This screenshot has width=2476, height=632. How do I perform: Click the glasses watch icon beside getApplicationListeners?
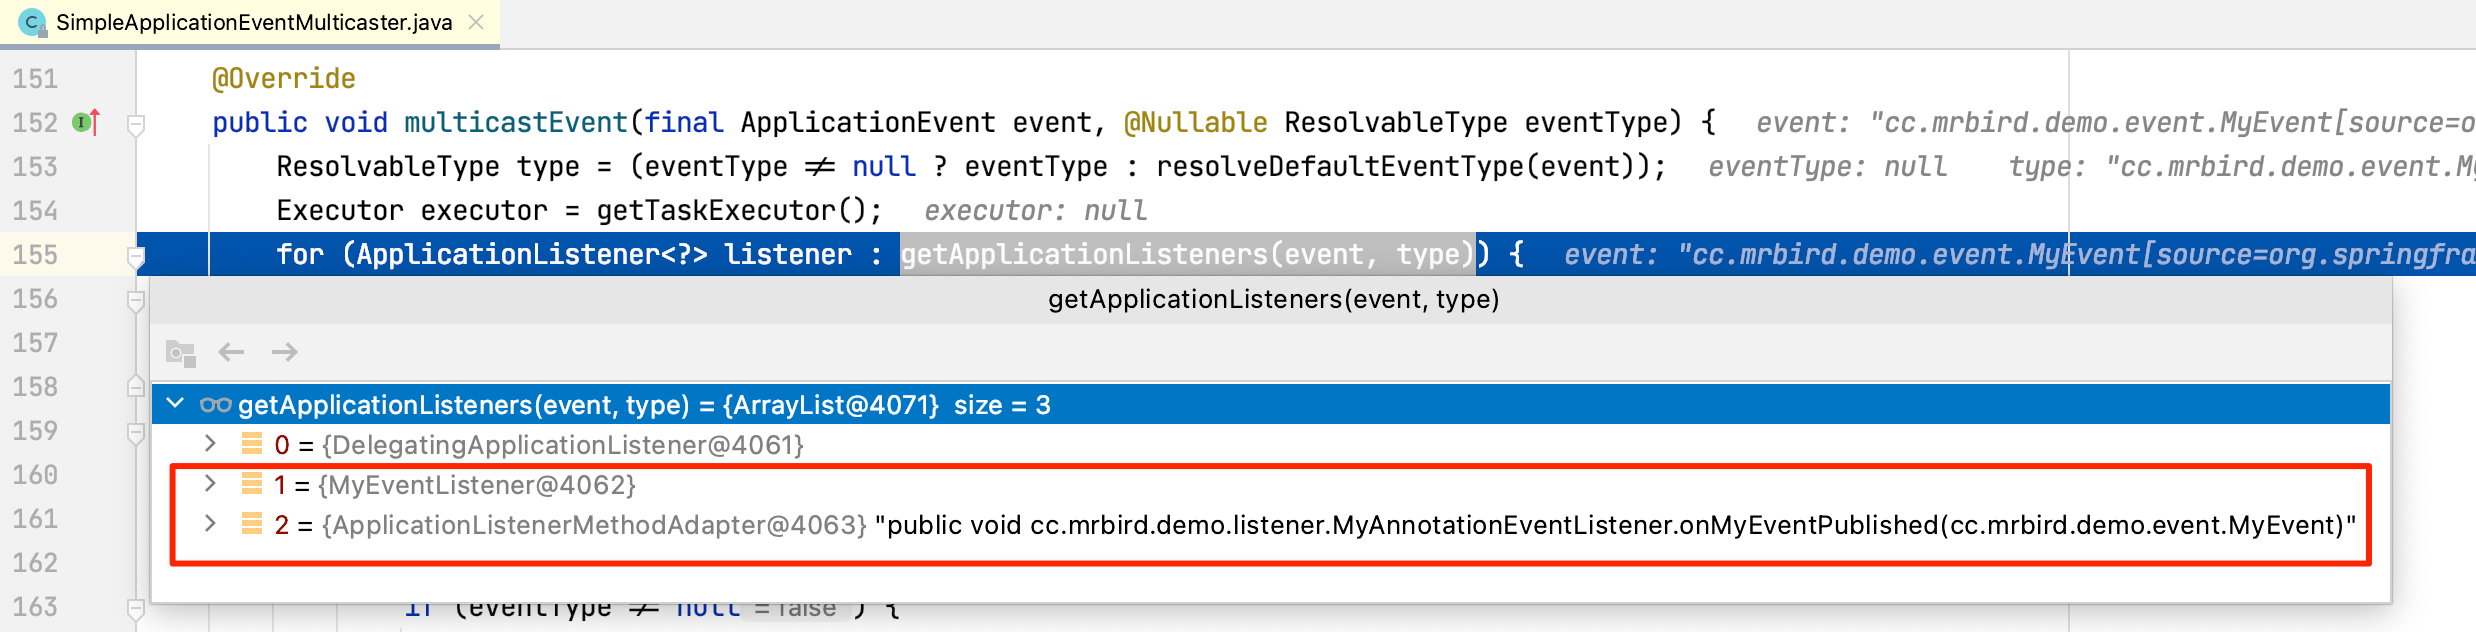click(x=215, y=405)
